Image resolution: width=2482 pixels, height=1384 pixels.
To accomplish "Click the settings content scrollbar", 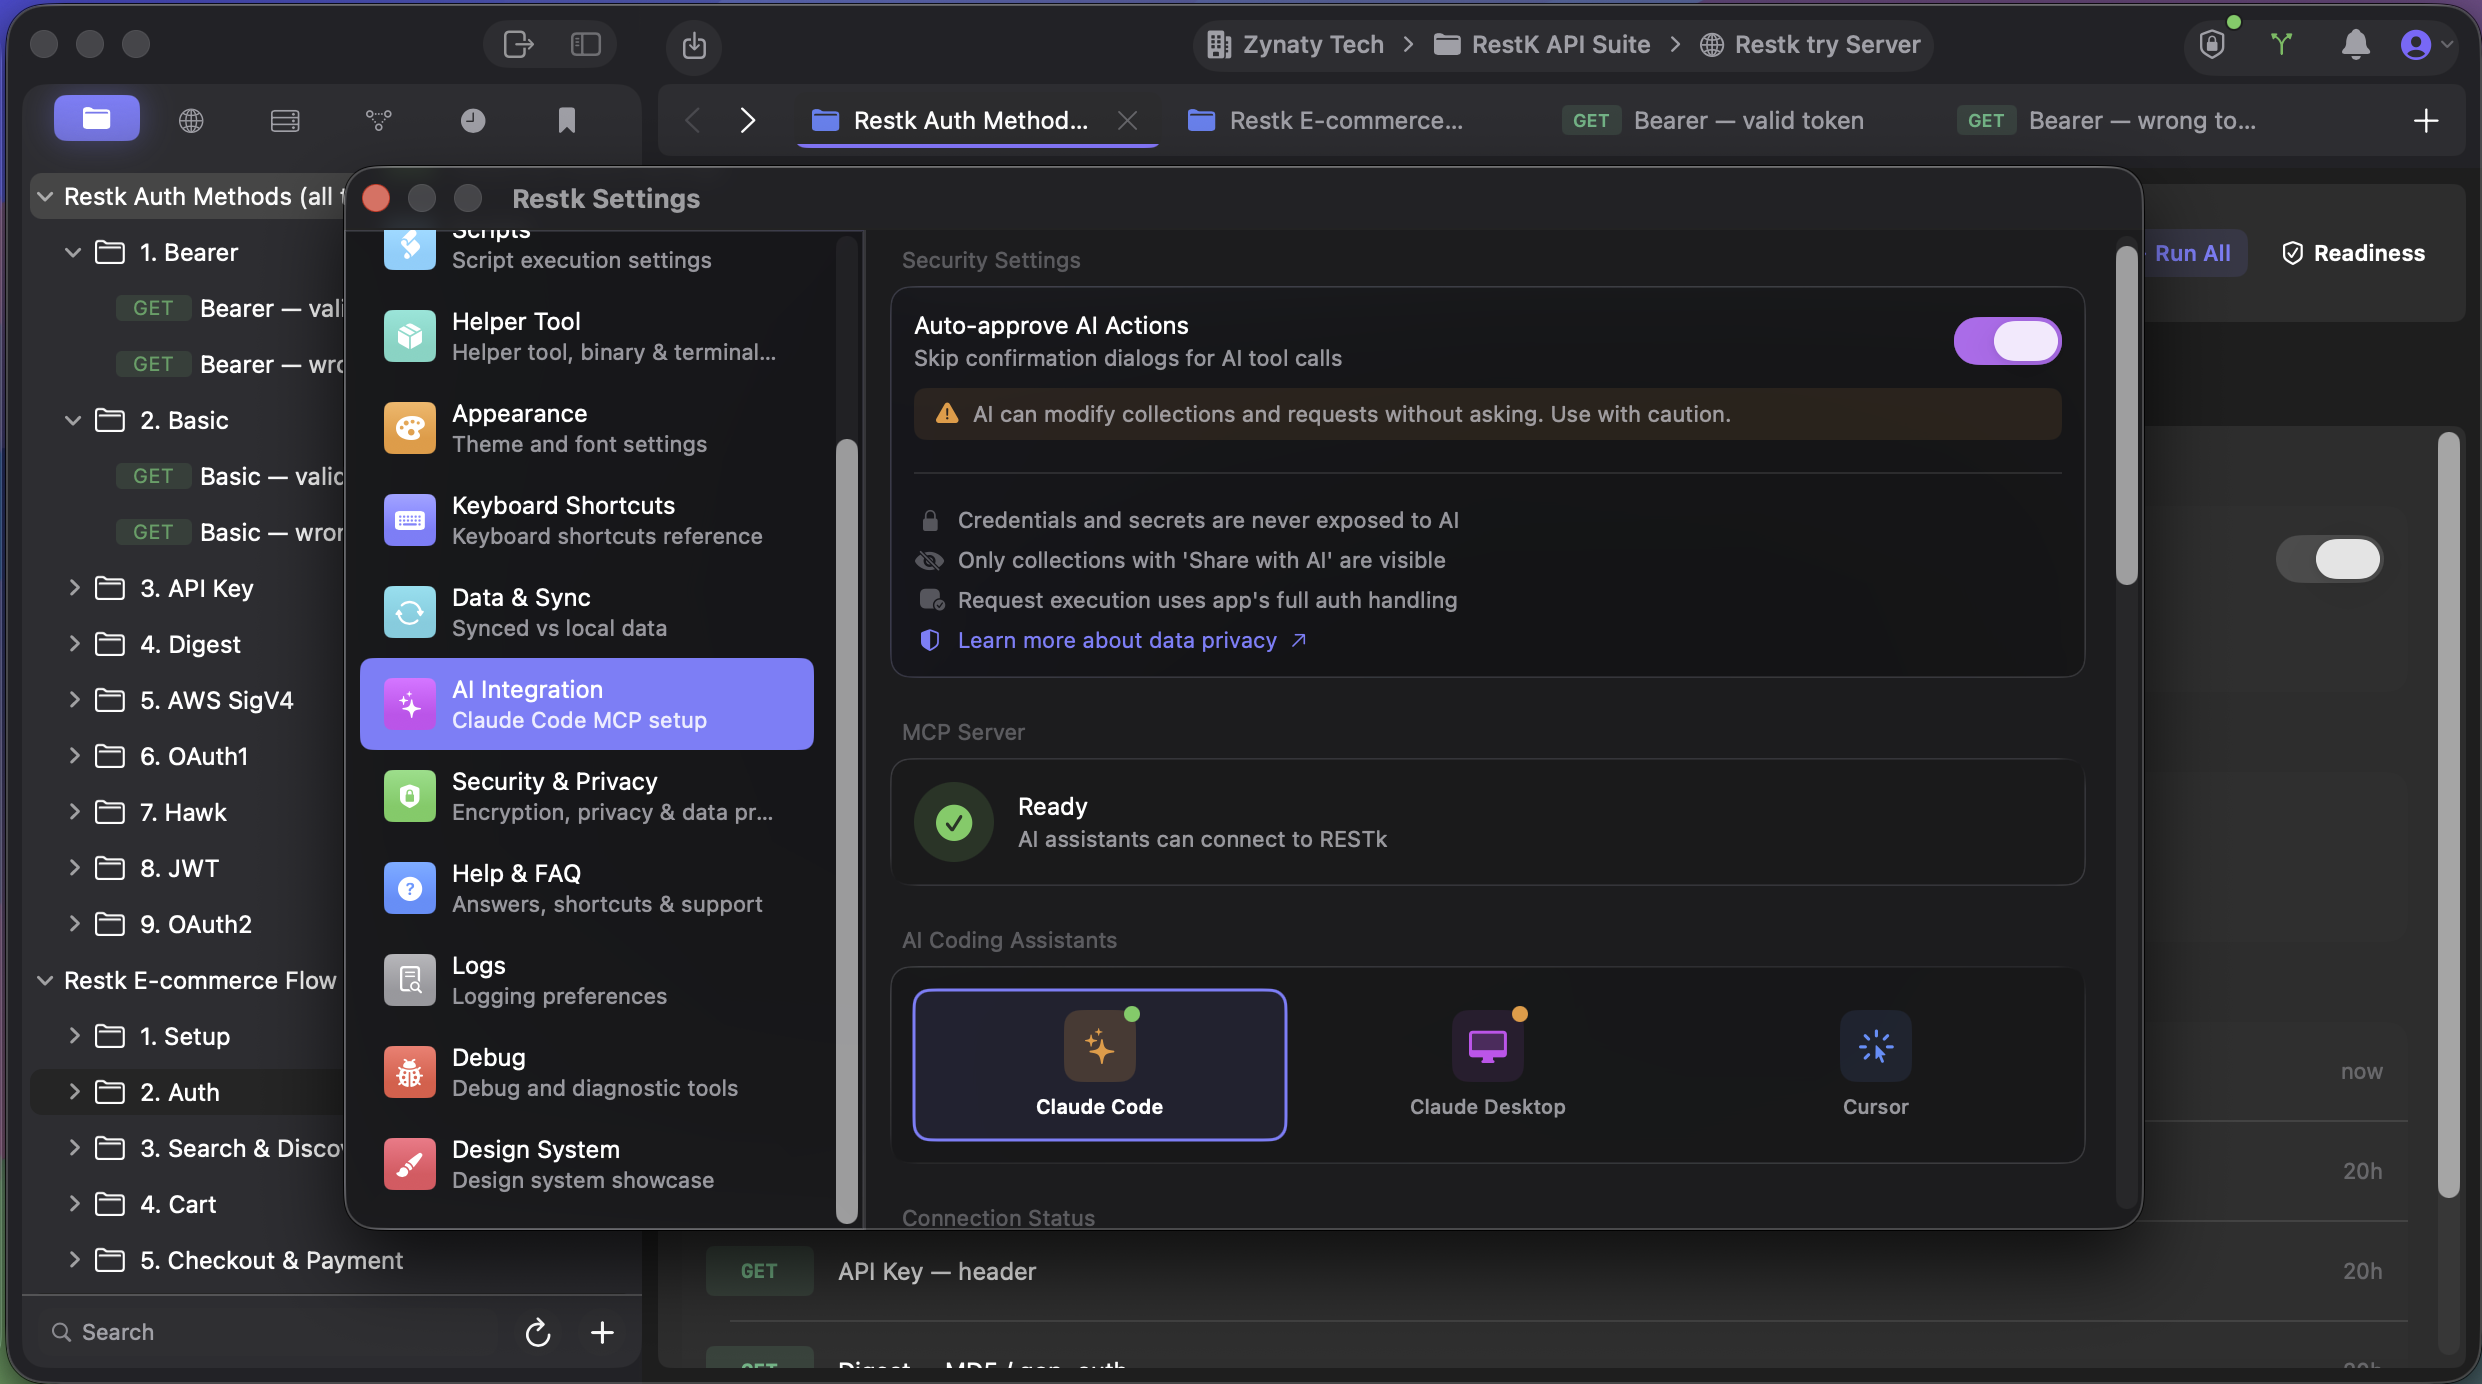I will [x=2126, y=415].
